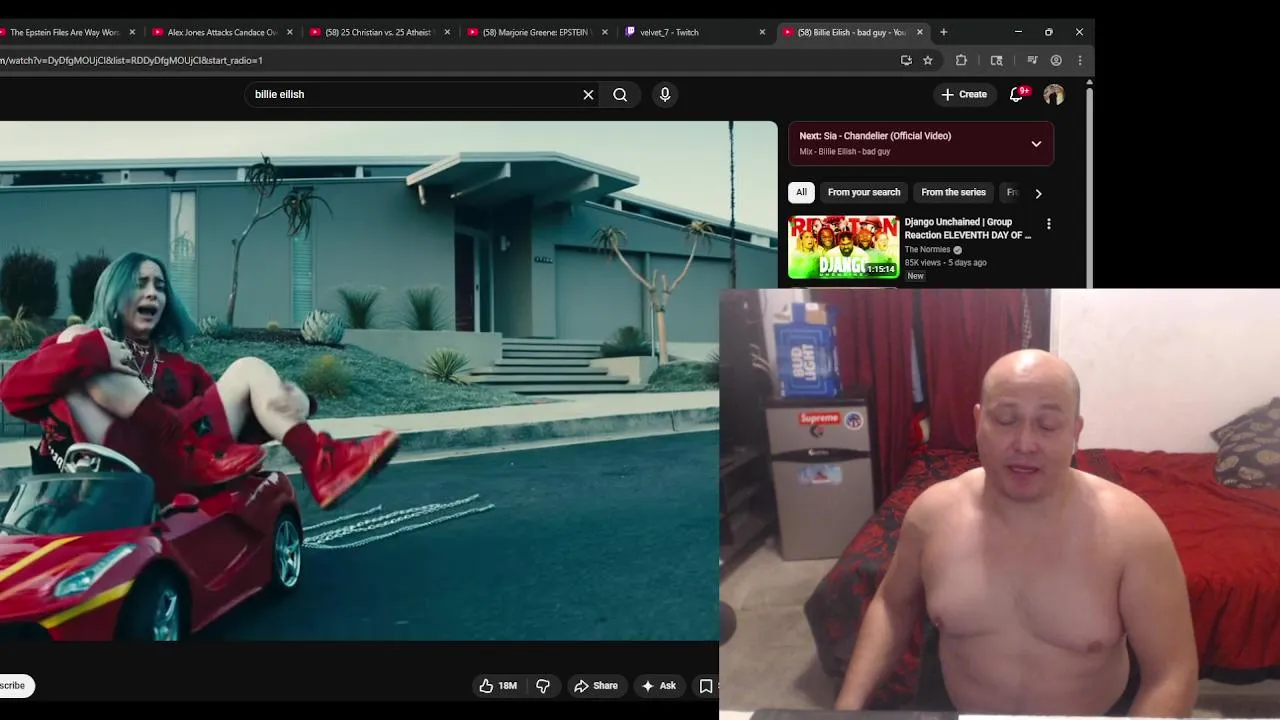Open Chrome extensions puzzle icon
Screen dimensions: 1280x720
[961, 60]
